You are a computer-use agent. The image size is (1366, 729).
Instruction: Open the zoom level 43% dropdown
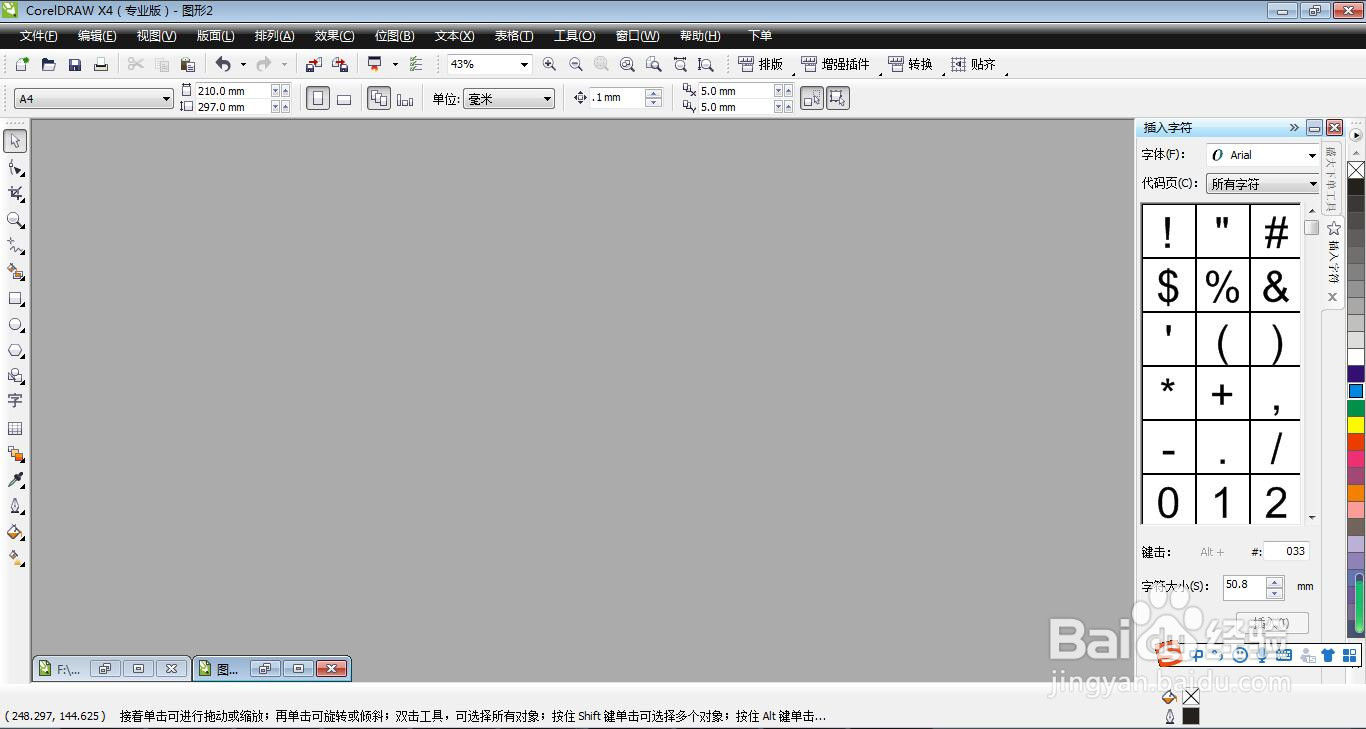(523, 64)
